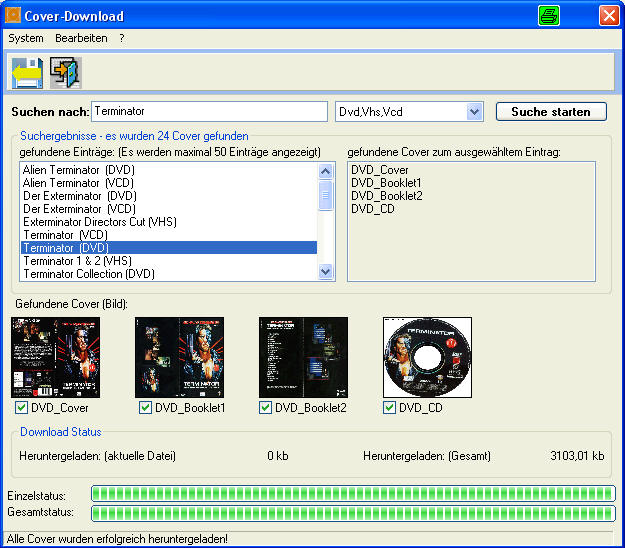The height and width of the screenshot is (548, 625).
Task: Click the green icon in the title bar
Action: pyautogui.click(x=549, y=15)
